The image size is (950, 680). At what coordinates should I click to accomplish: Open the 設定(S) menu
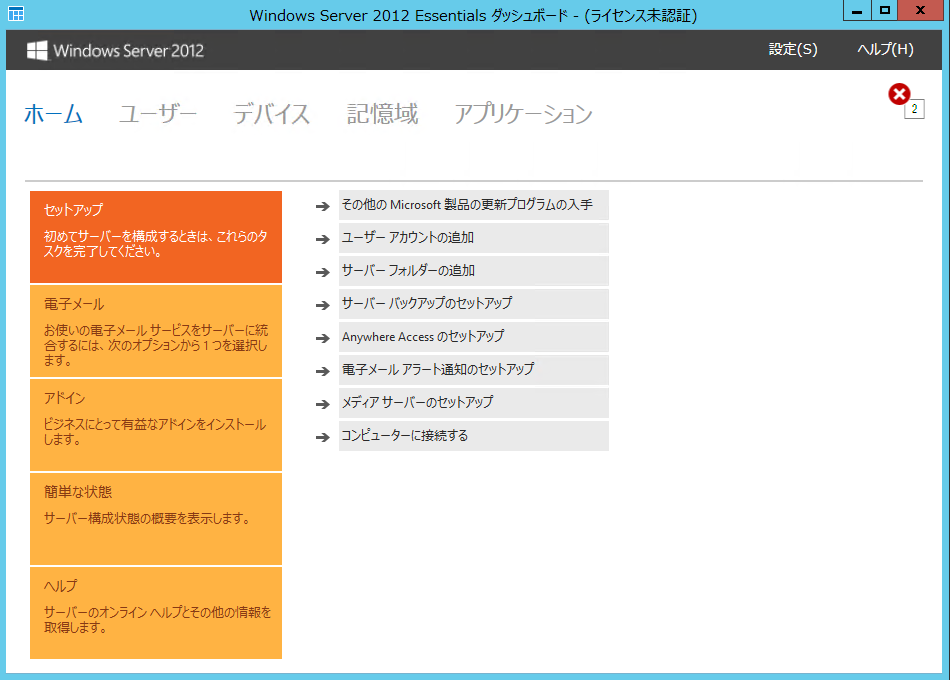792,49
